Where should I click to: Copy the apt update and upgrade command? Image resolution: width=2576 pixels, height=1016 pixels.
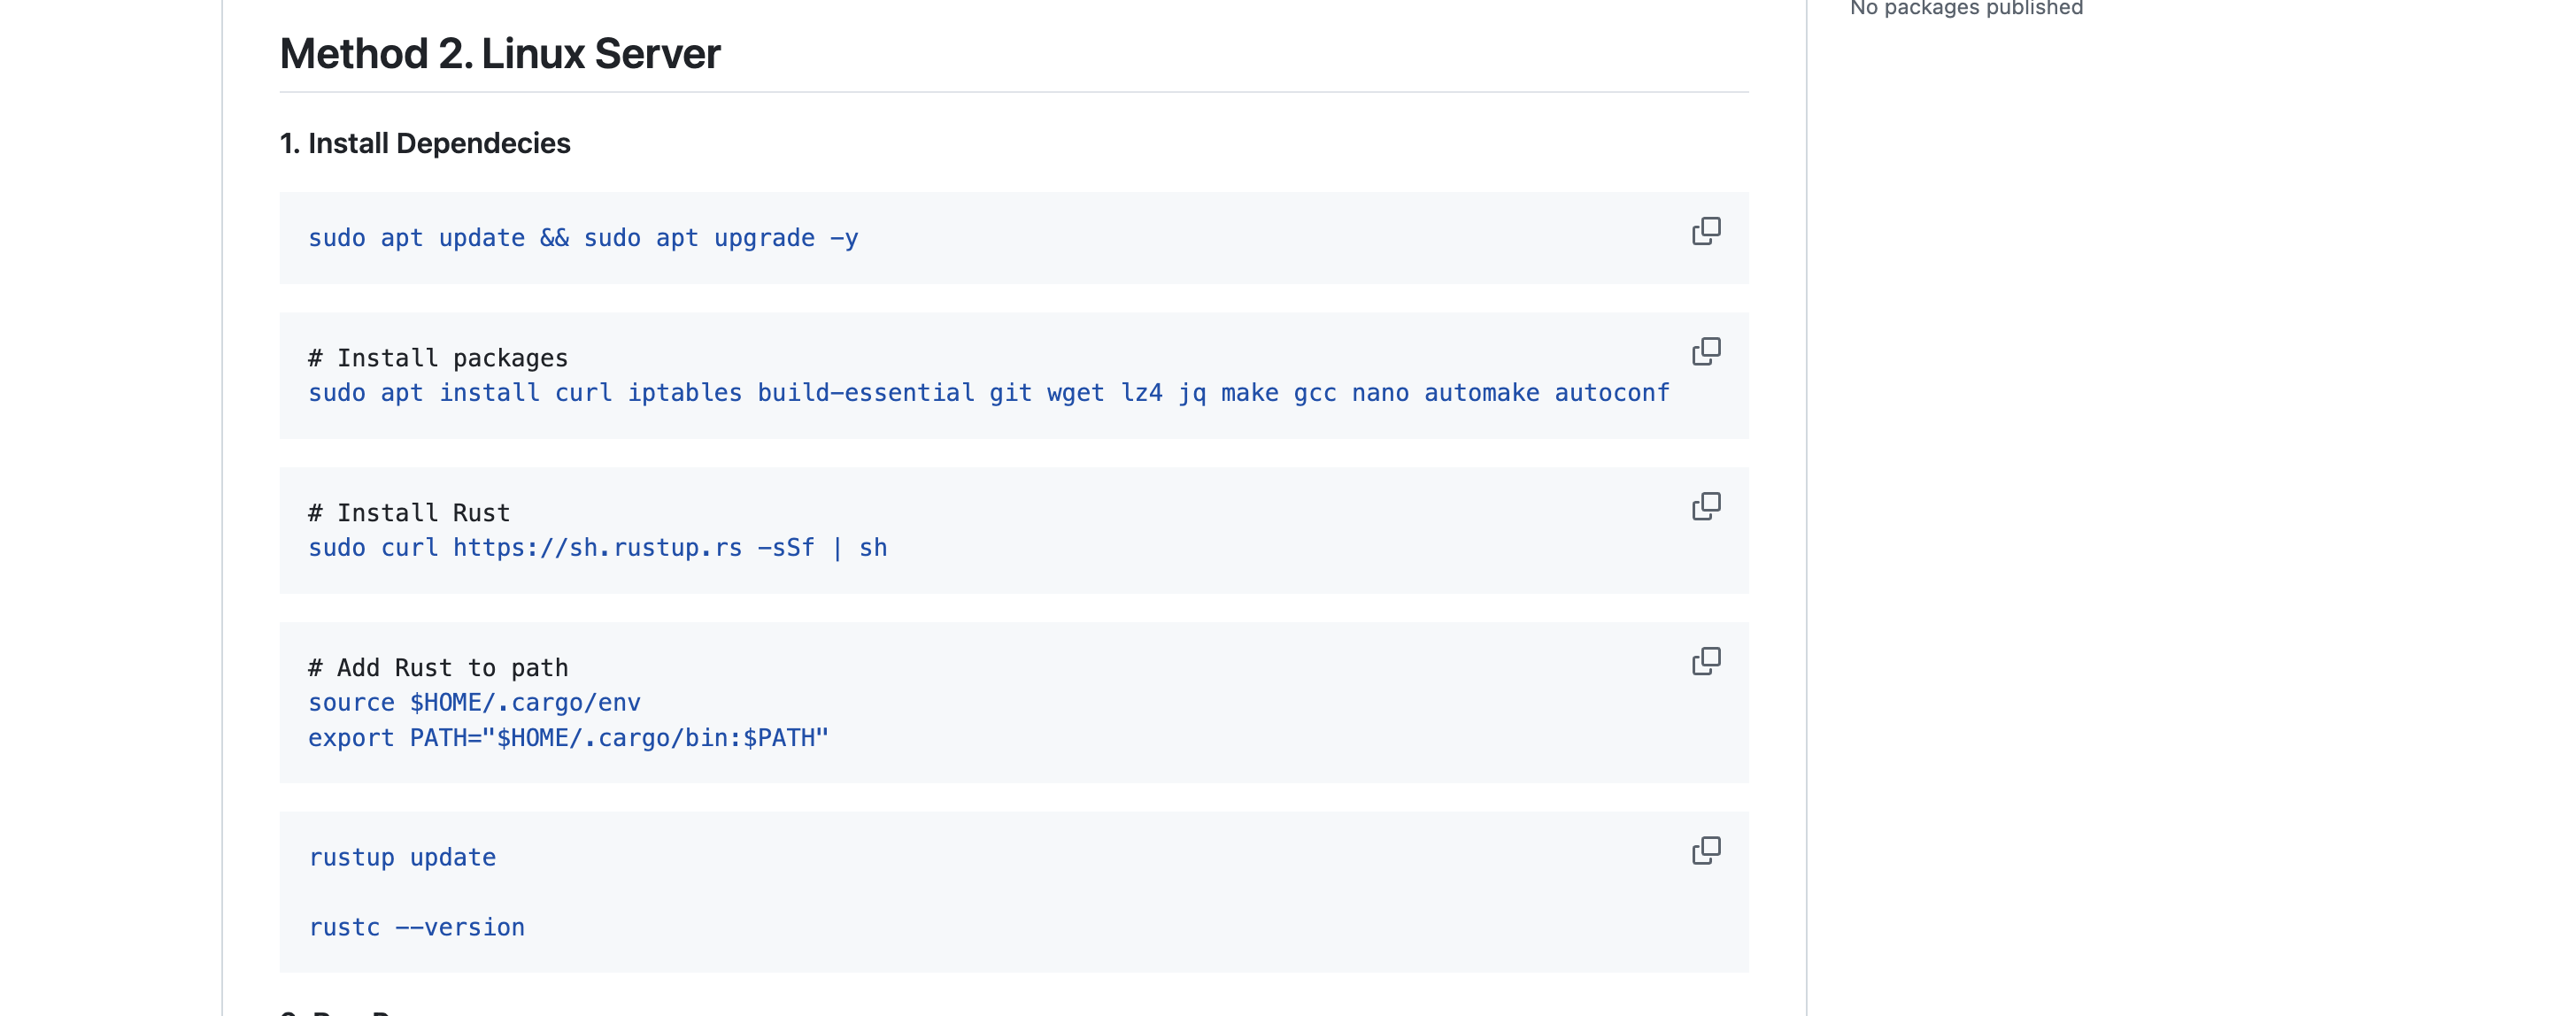click(x=1706, y=231)
